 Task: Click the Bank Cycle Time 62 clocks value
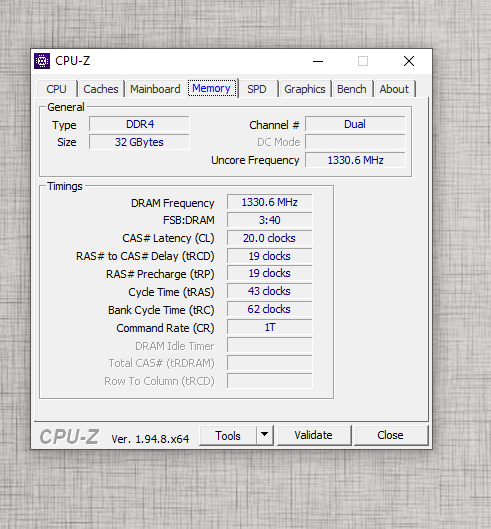click(270, 309)
